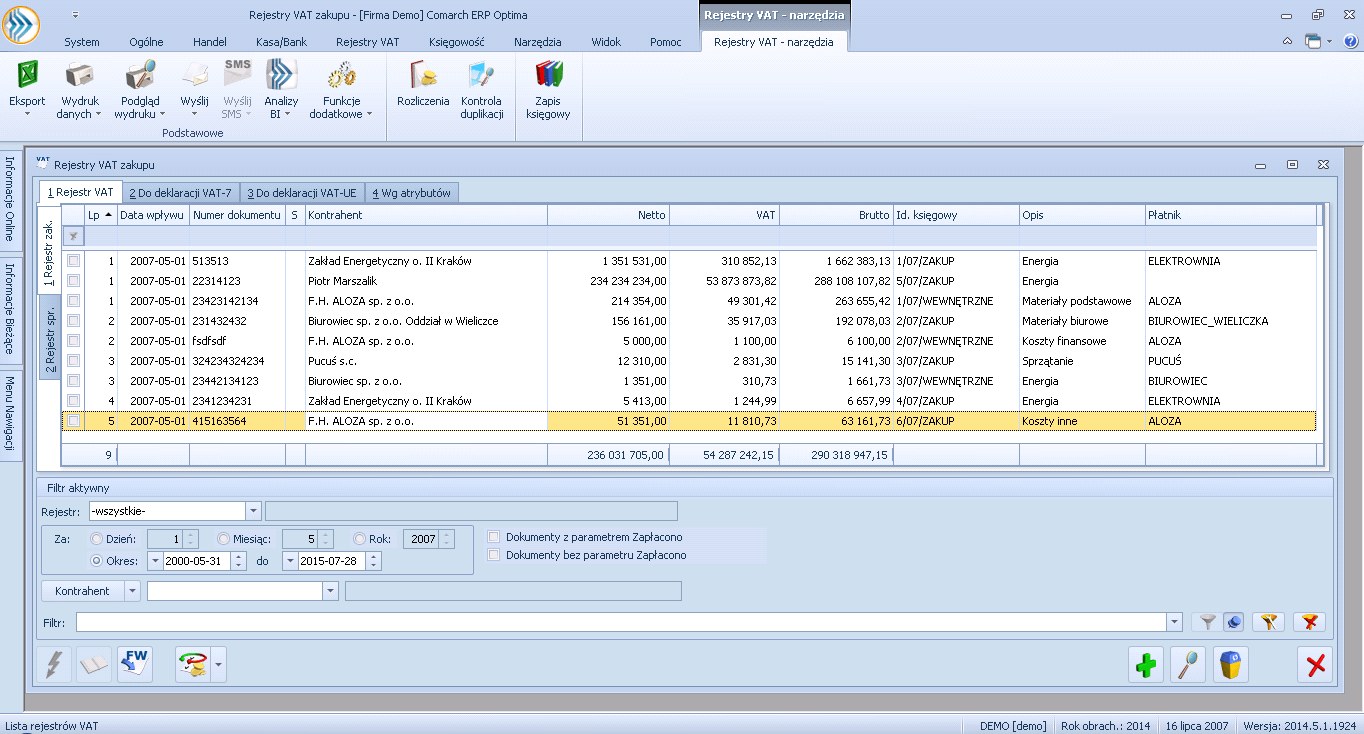Click the green plus add-record button
The height and width of the screenshot is (734, 1364).
click(x=1146, y=664)
